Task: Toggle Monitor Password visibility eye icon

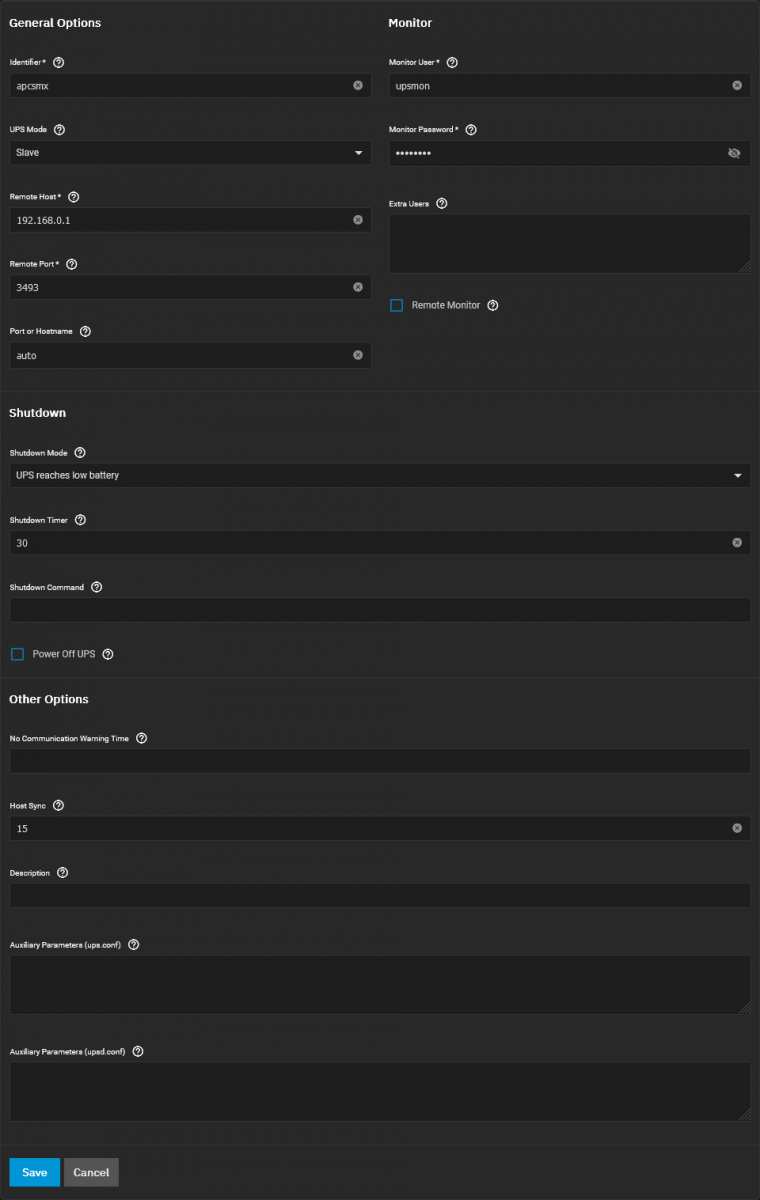Action: pos(734,153)
